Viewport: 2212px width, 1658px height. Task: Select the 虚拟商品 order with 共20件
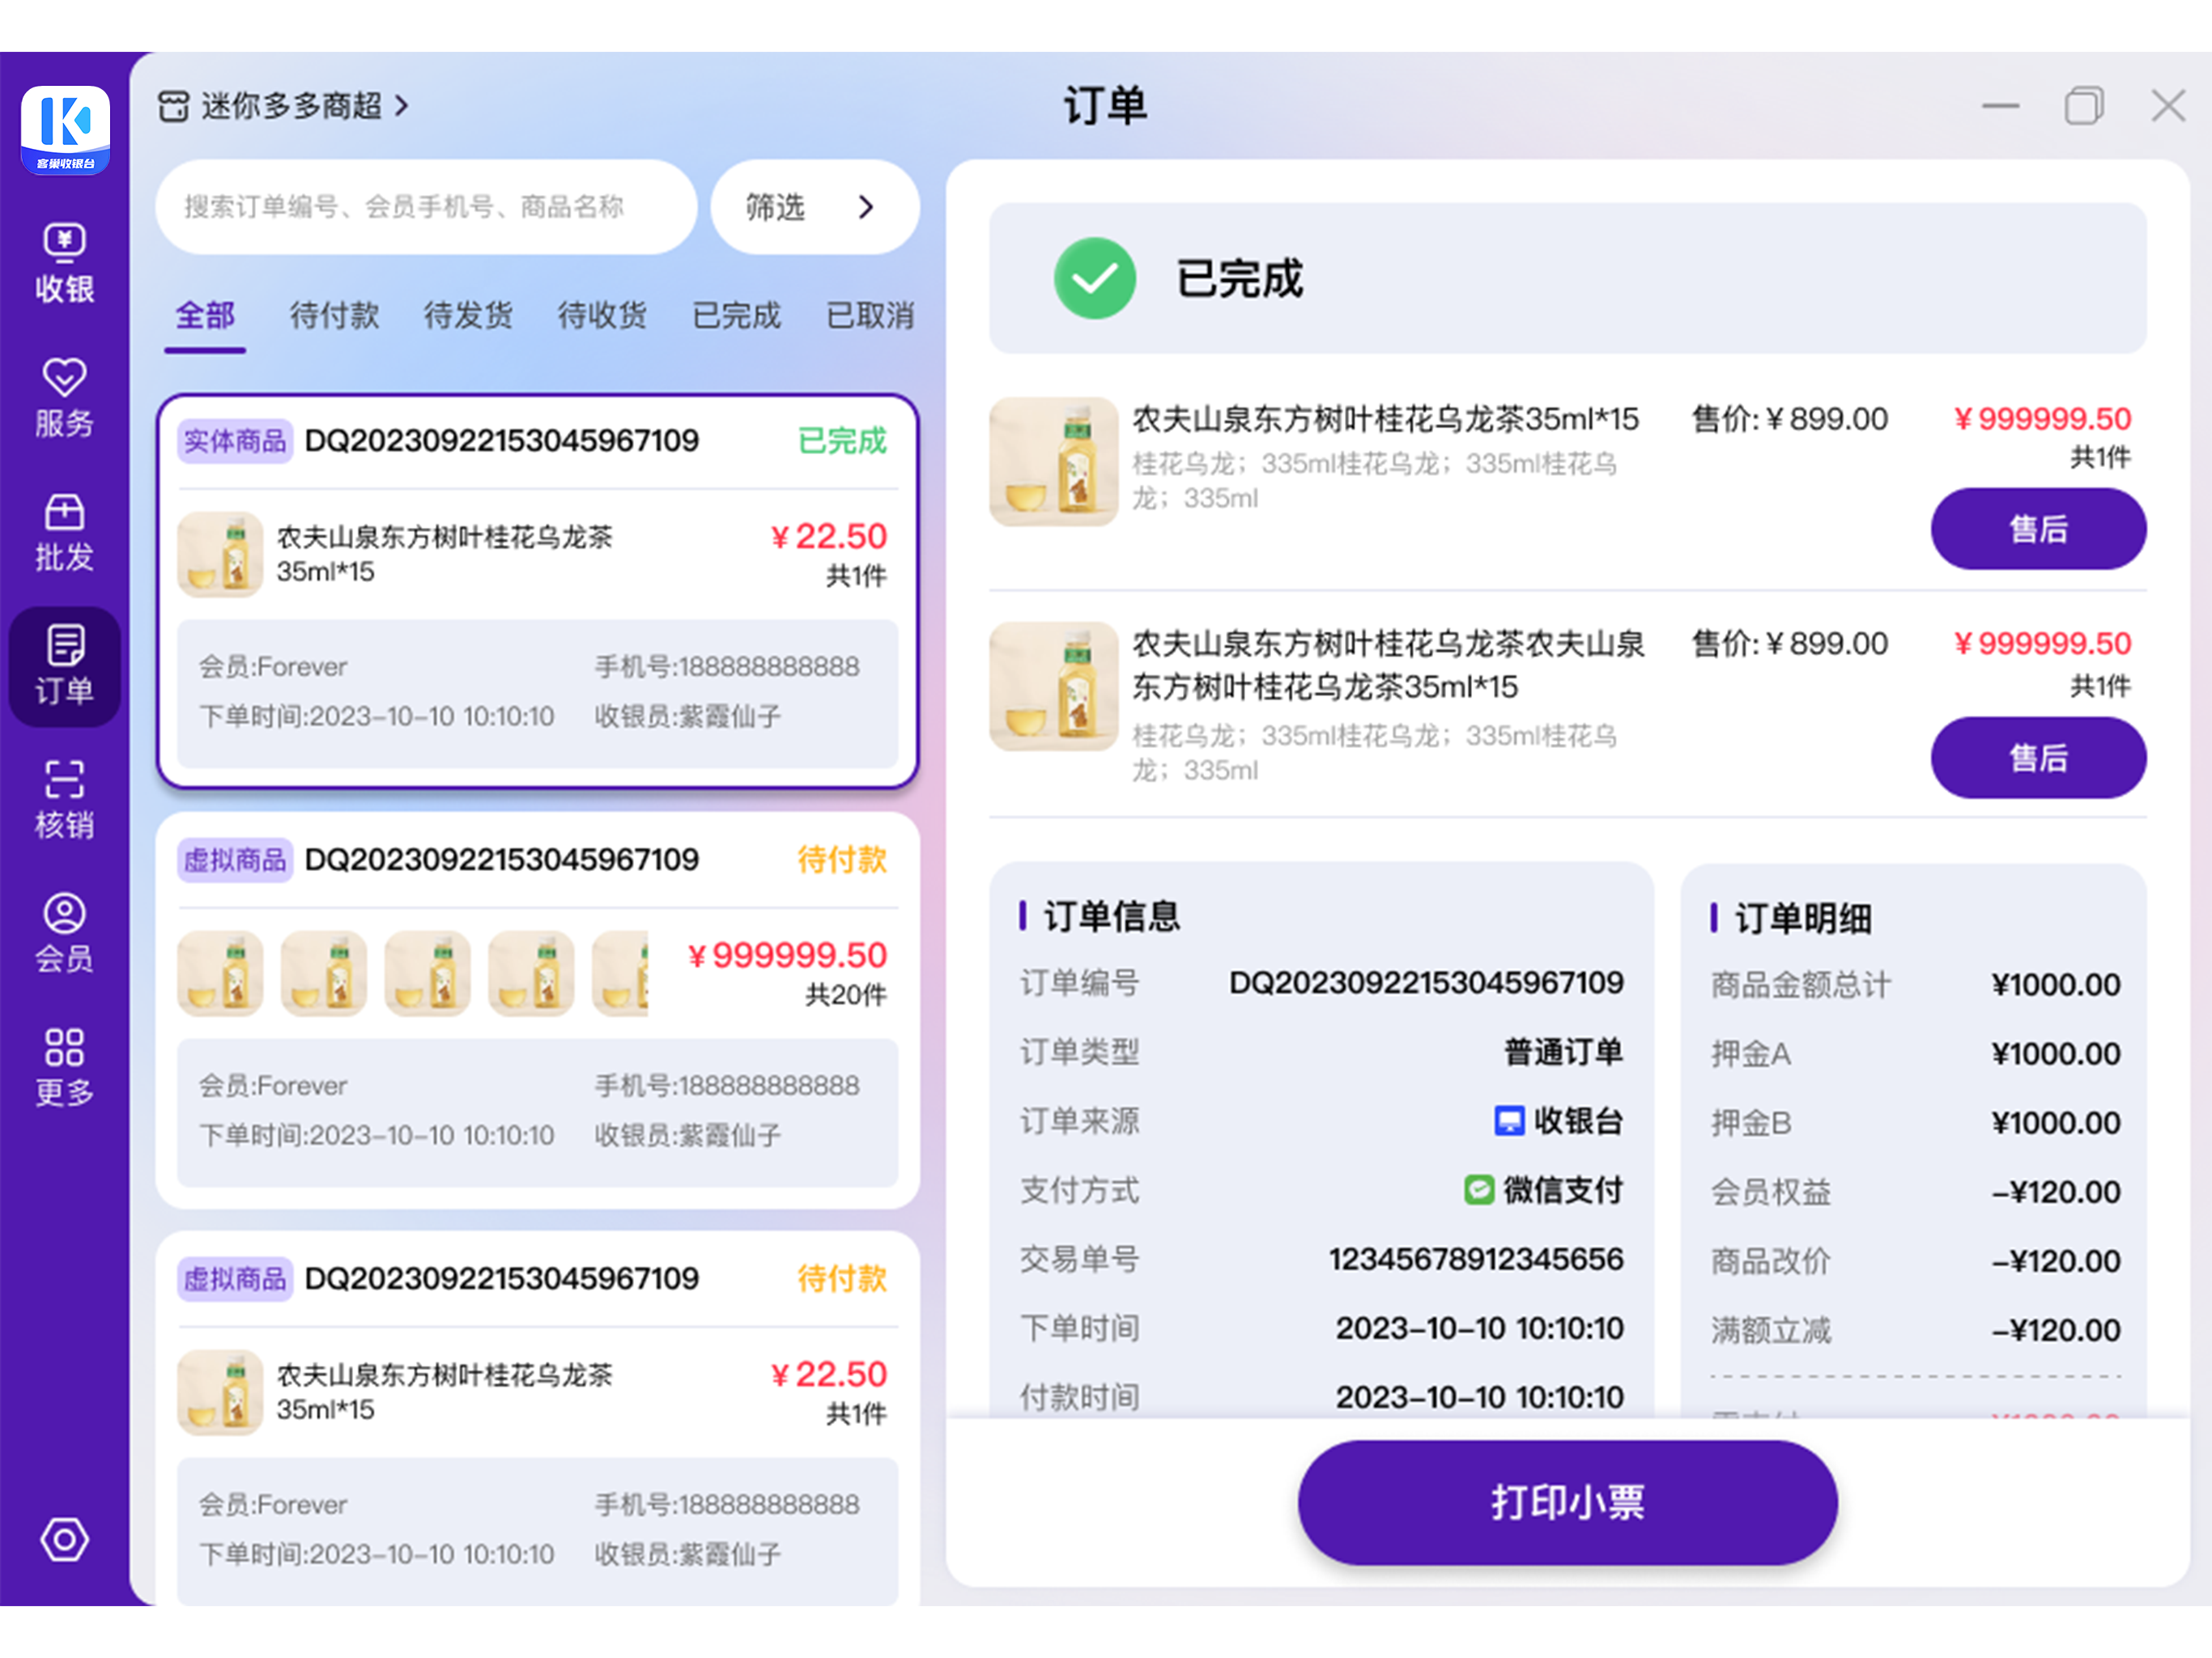tap(537, 1010)
